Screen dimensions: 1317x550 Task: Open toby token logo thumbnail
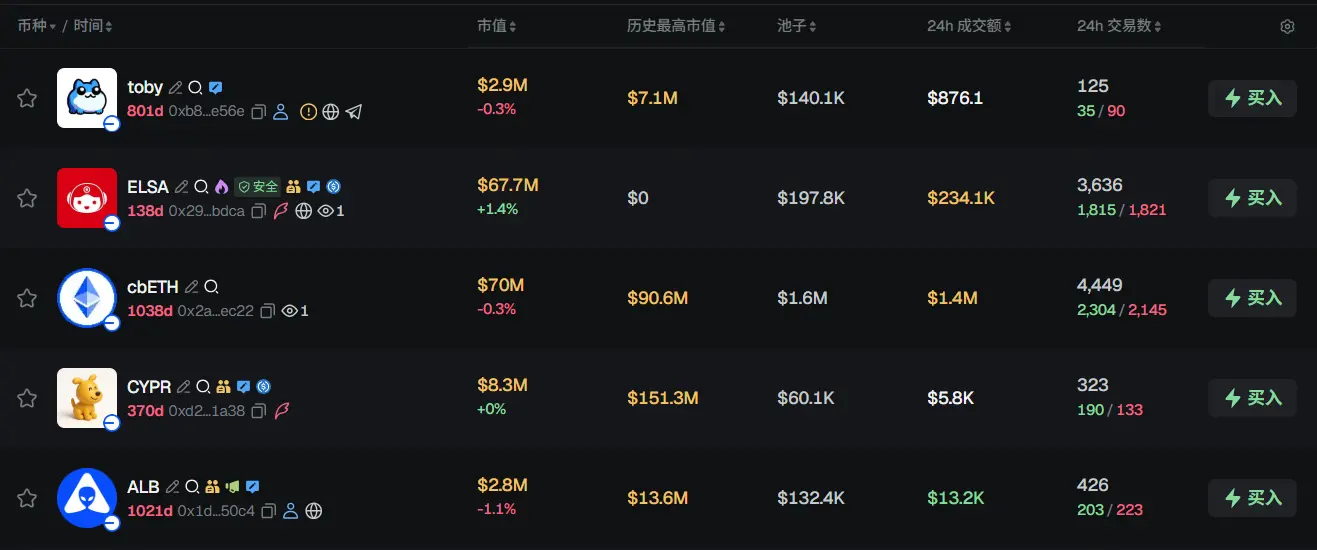87,98
